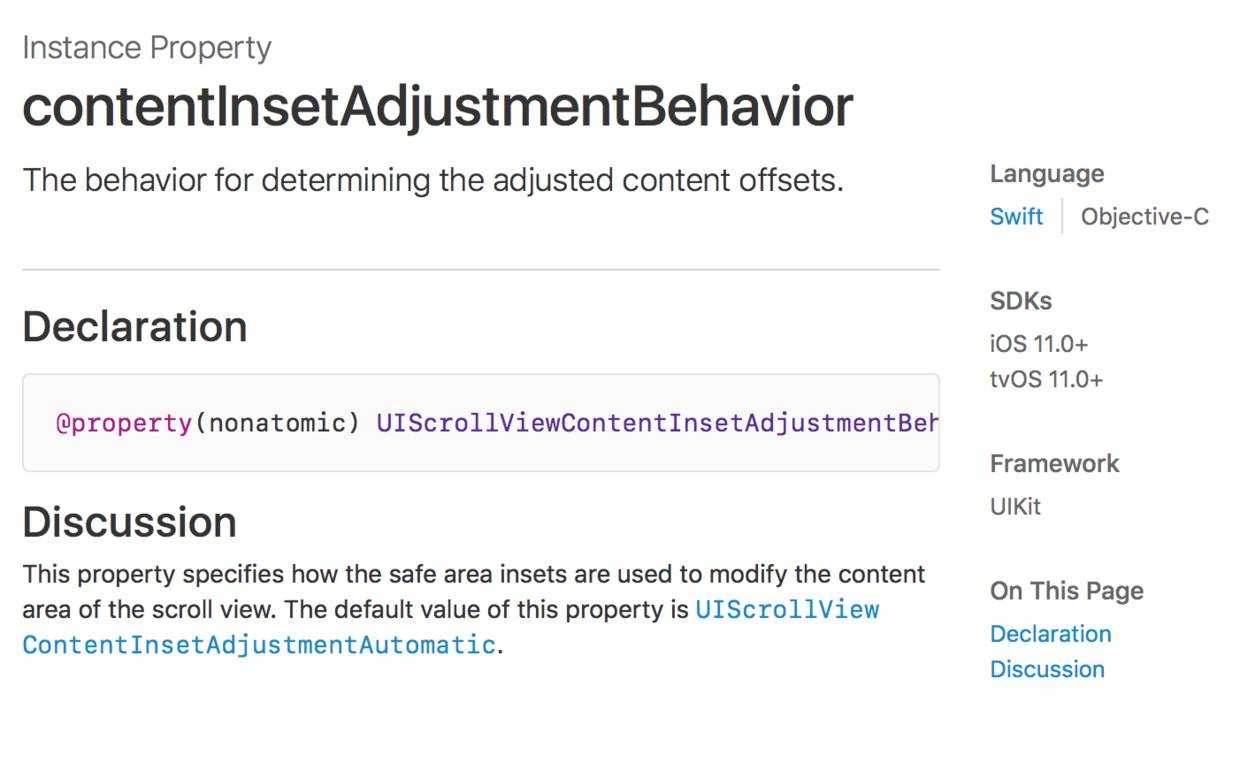1240x771 pixels.
Task: Jump to Discussion via On This Page
Action: click(1047, 670)
